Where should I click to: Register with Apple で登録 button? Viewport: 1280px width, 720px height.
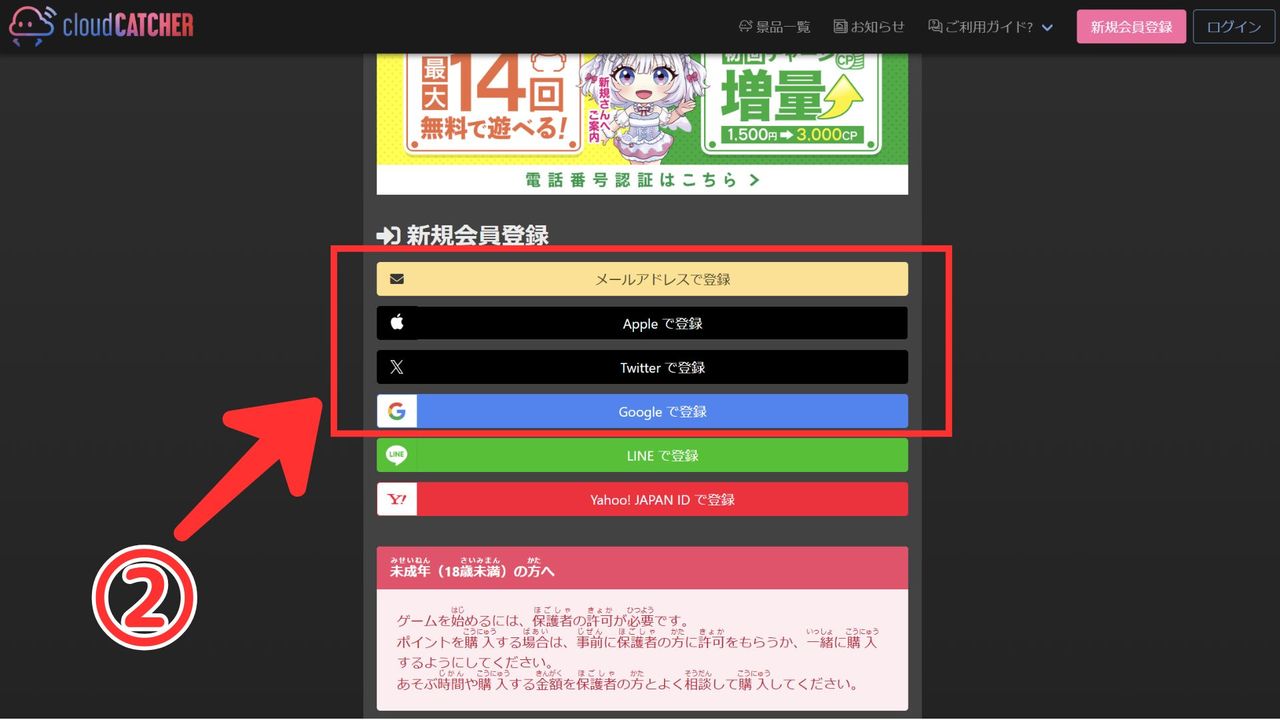(642, 323)
